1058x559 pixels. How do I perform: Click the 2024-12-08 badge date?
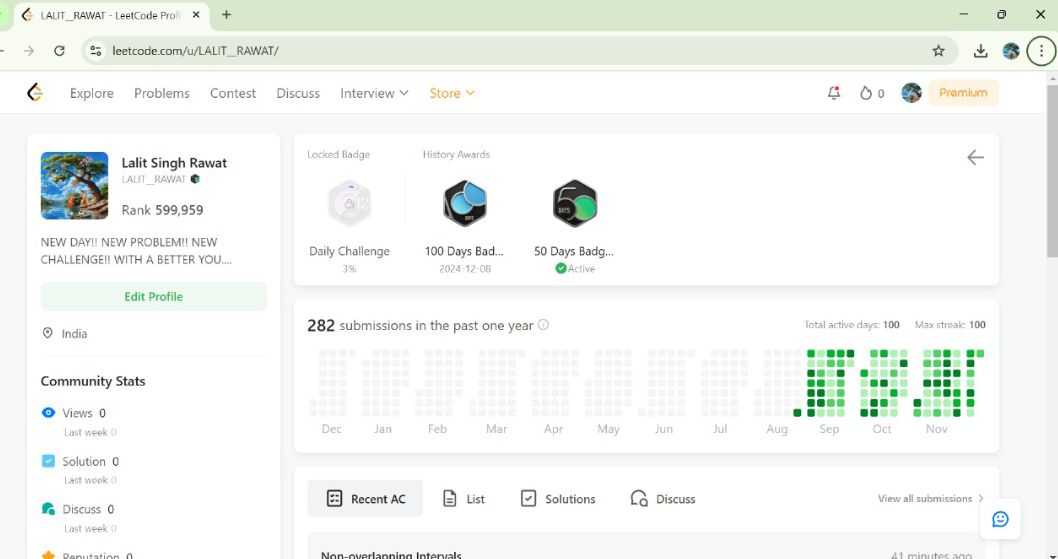coord(465,269)
